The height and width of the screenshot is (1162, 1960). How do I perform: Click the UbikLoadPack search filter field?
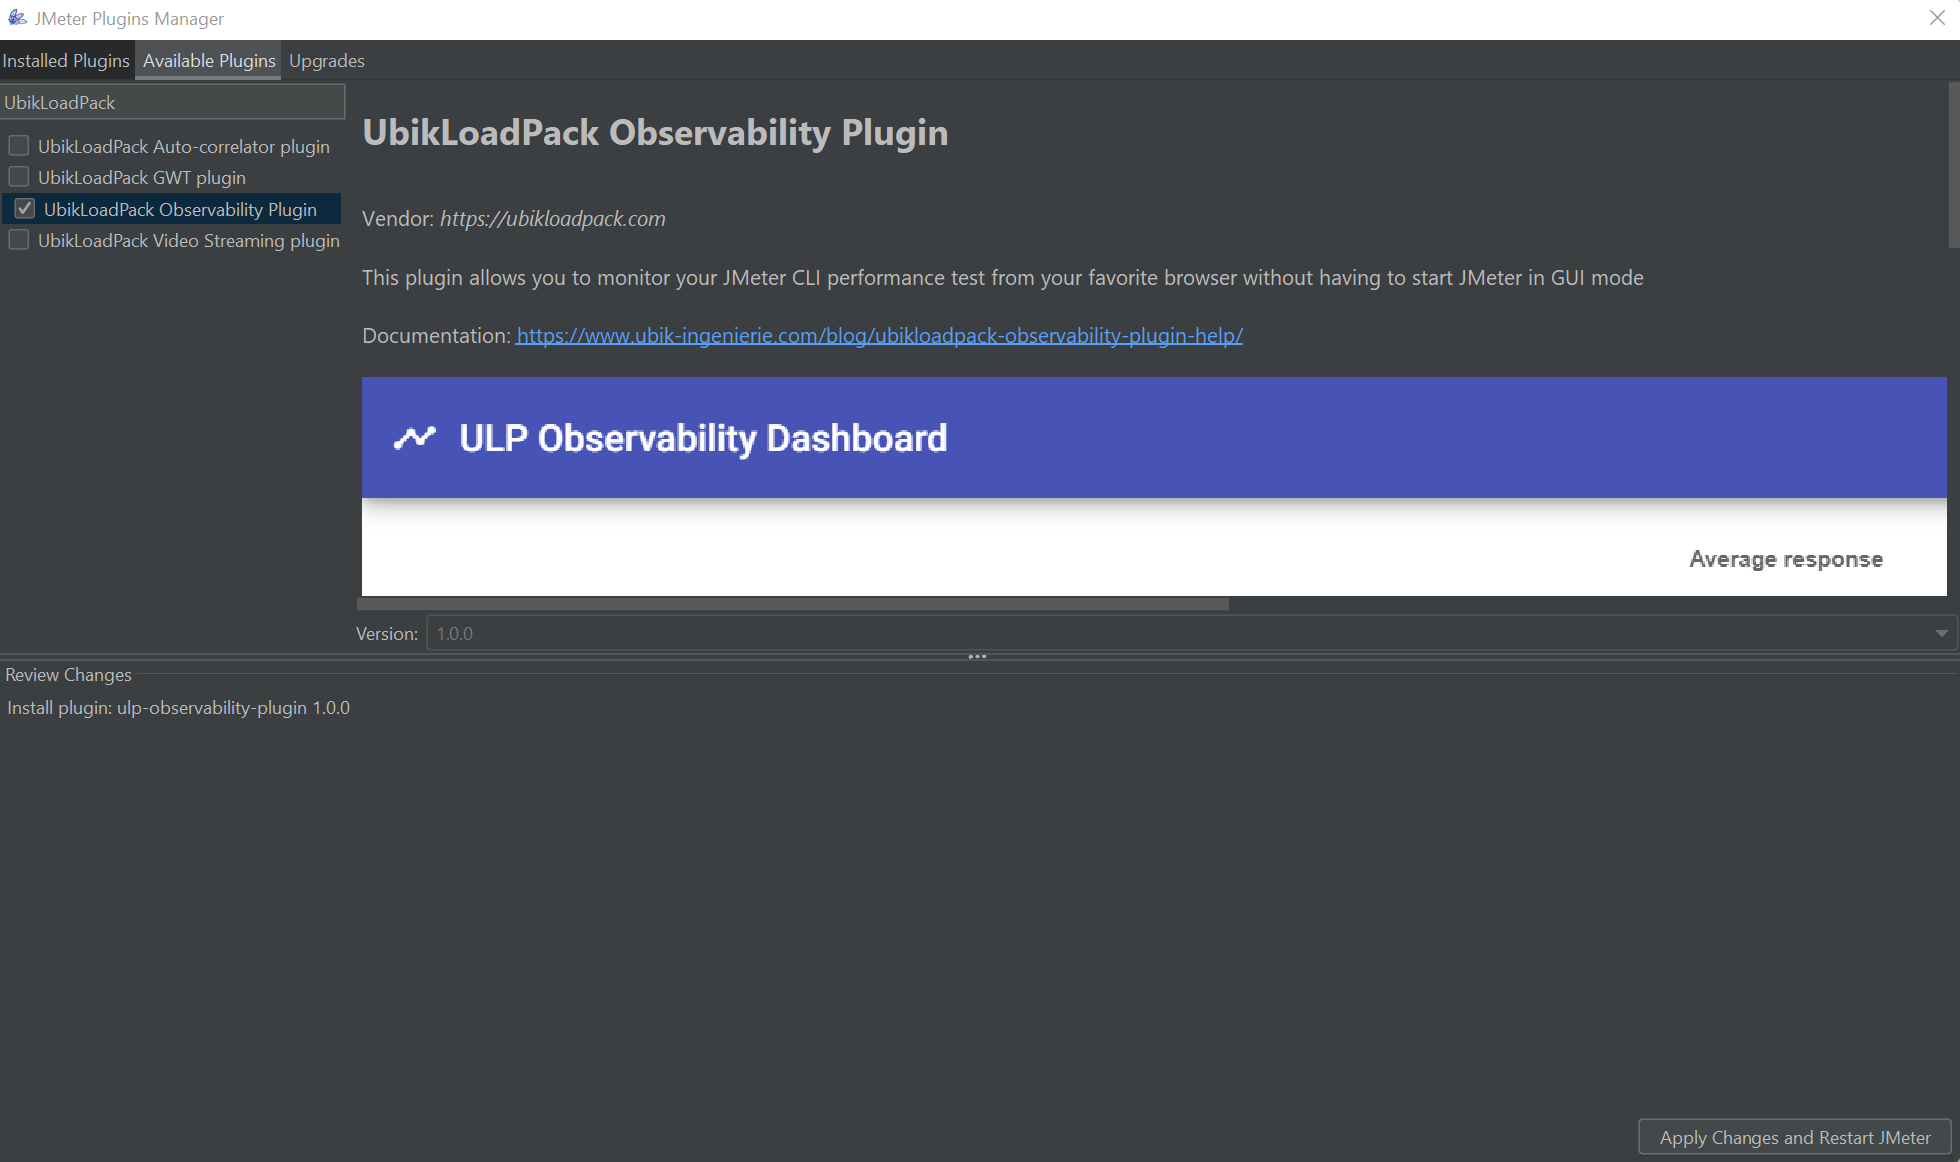pos(172,102)
